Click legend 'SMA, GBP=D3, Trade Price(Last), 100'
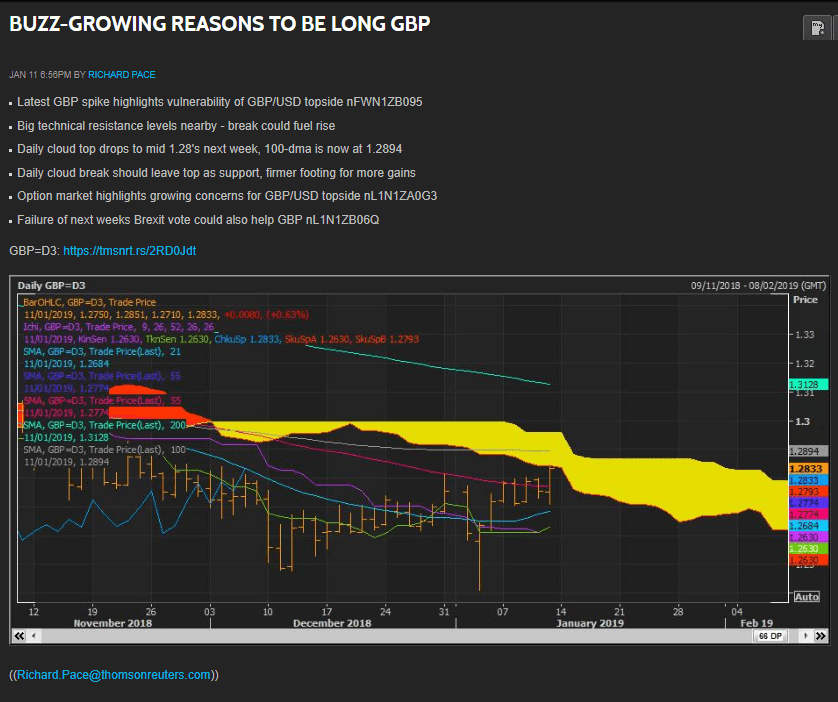Viewport: 838px width, 702px height. coord(105,450)
